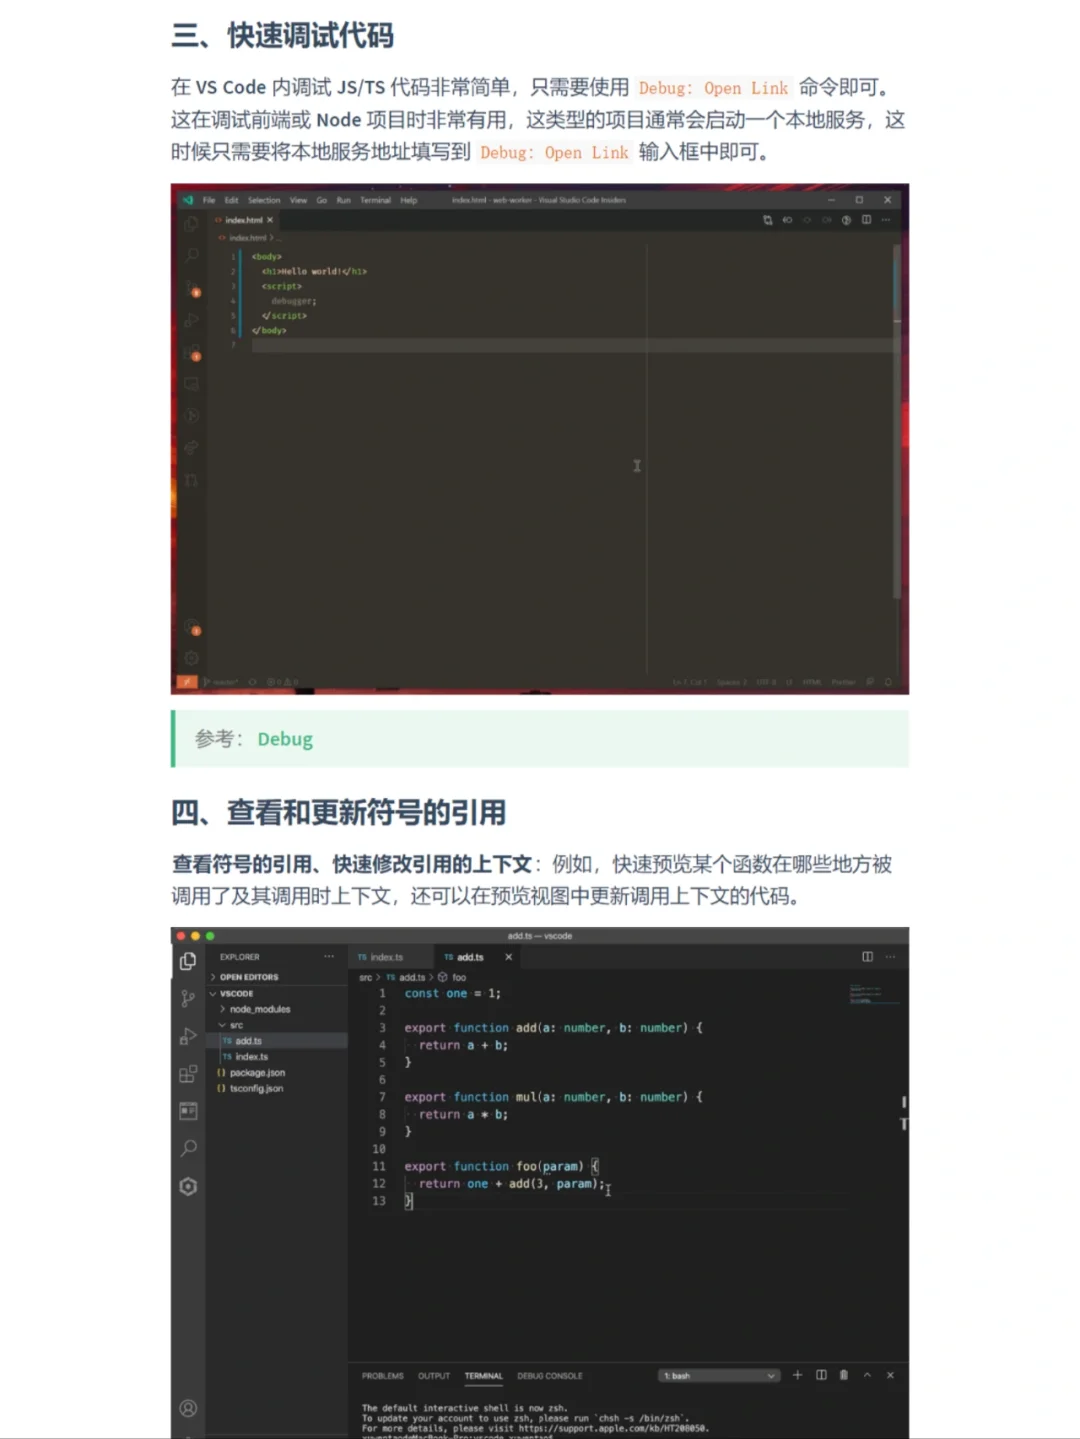Open the Debug reference link

pos(285,739)
